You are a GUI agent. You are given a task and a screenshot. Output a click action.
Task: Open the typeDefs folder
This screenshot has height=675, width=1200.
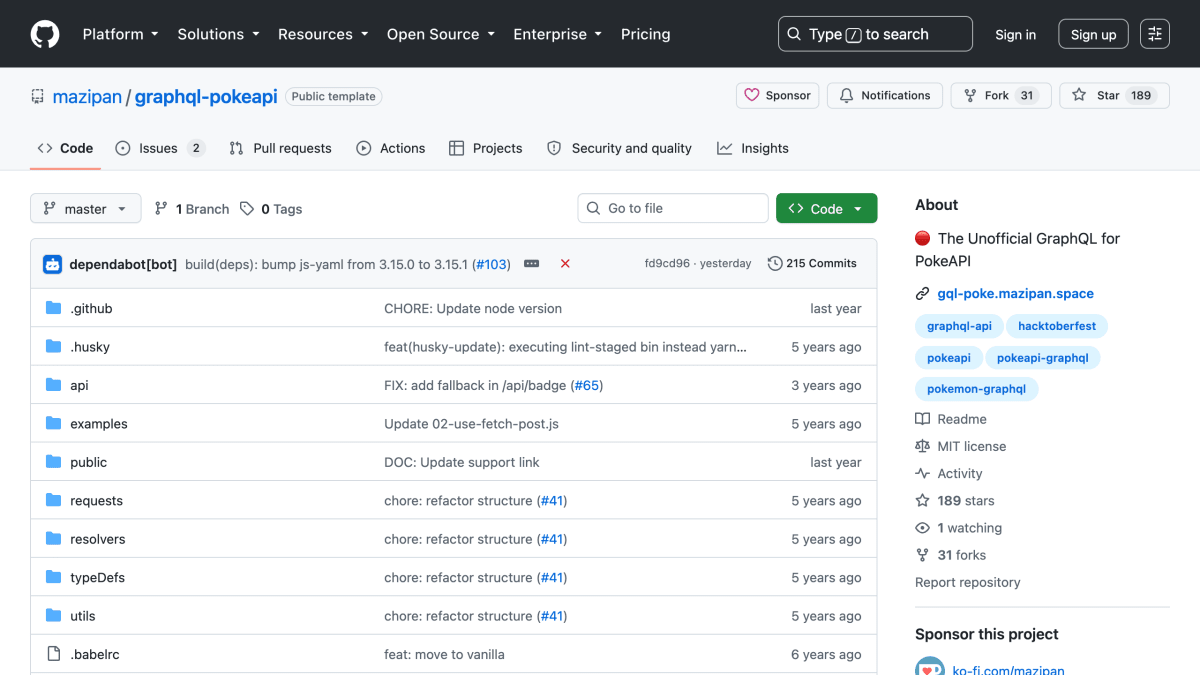point(97,578)
